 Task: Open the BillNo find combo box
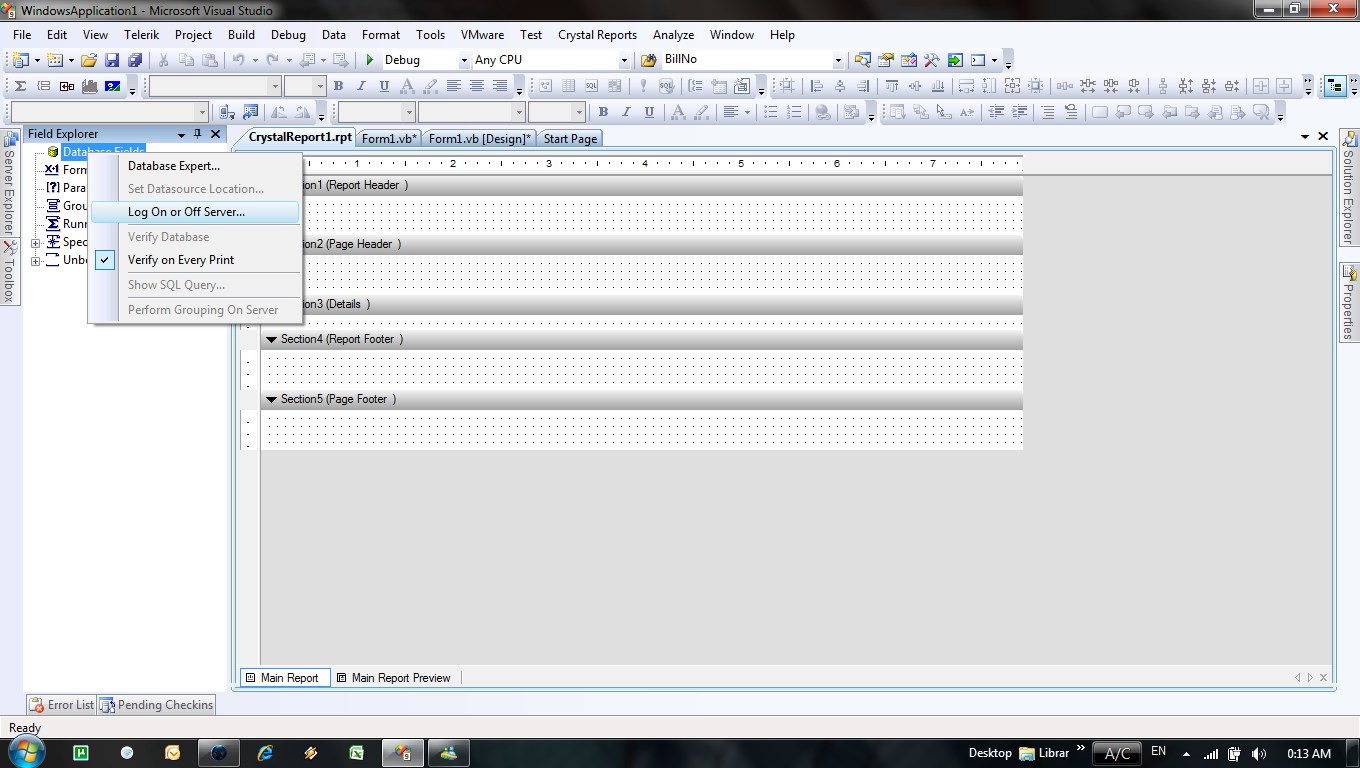(x=838, y=60)
